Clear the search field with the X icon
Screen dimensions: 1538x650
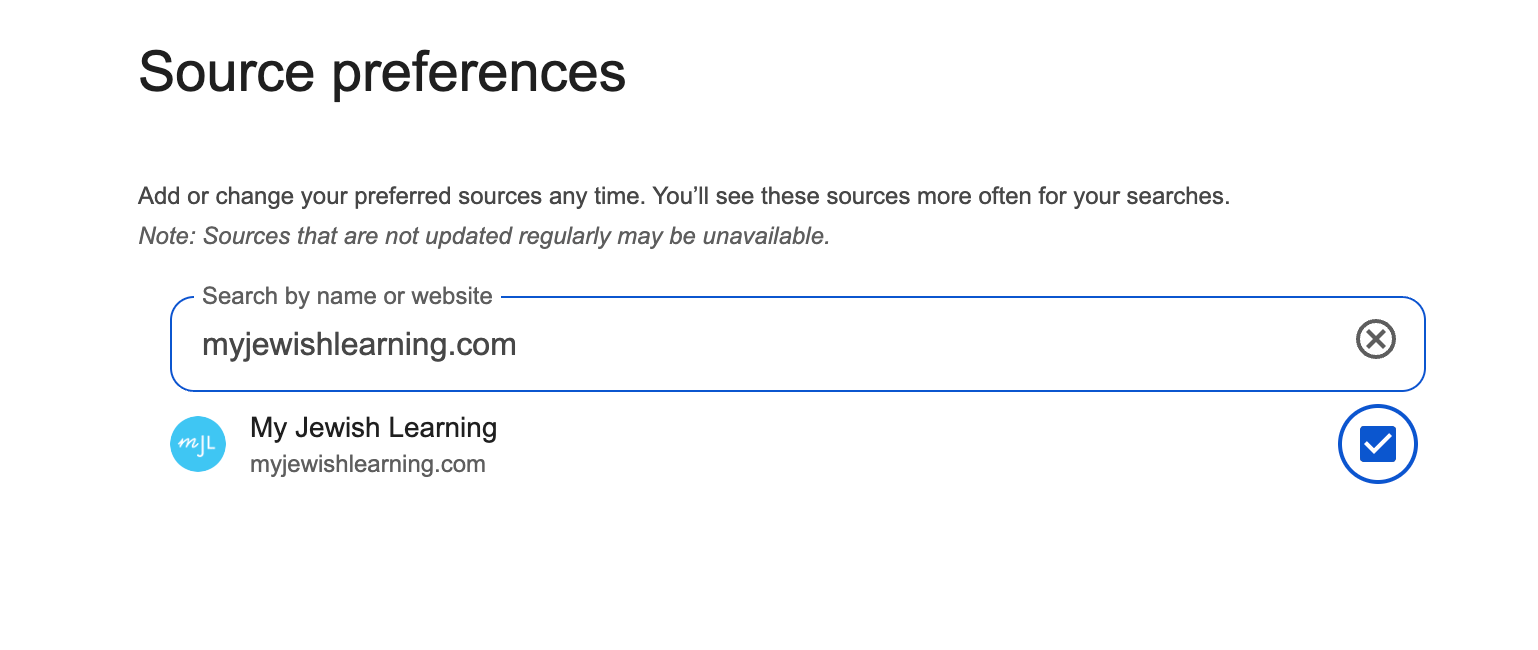(x=1376, y=340)
